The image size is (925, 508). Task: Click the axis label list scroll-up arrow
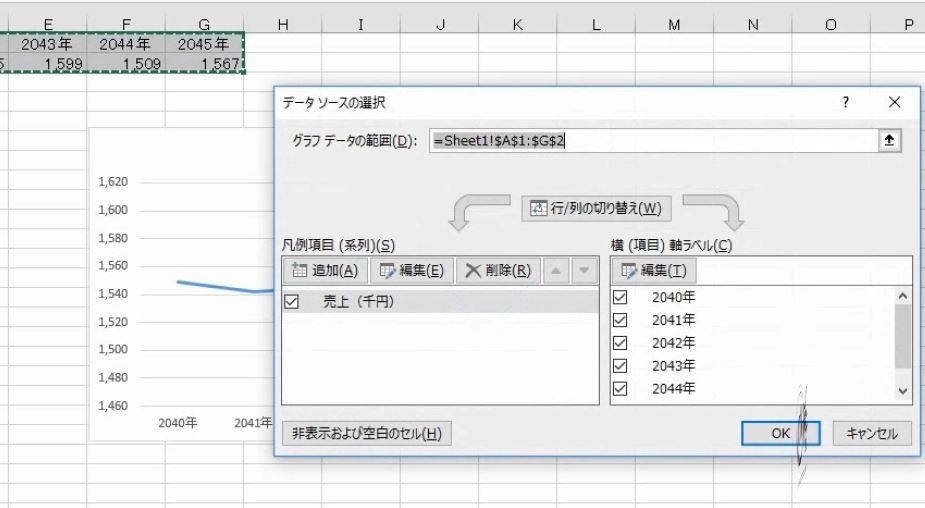[x=903, y=296]
